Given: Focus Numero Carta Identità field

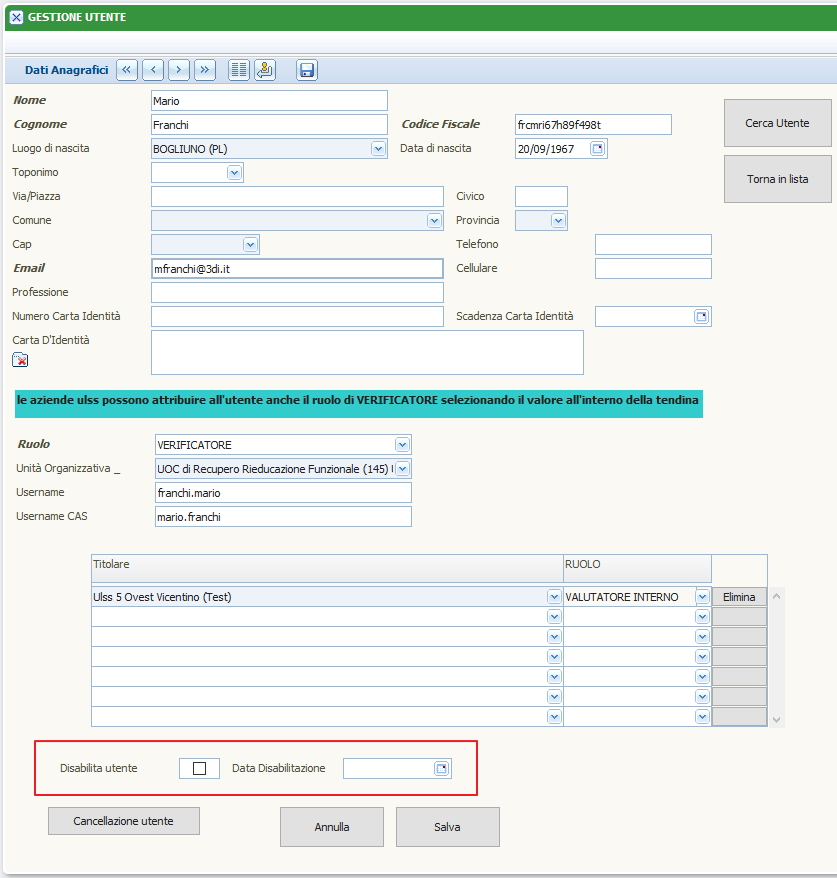Looking at the screenshot, I should click(297, 317).
